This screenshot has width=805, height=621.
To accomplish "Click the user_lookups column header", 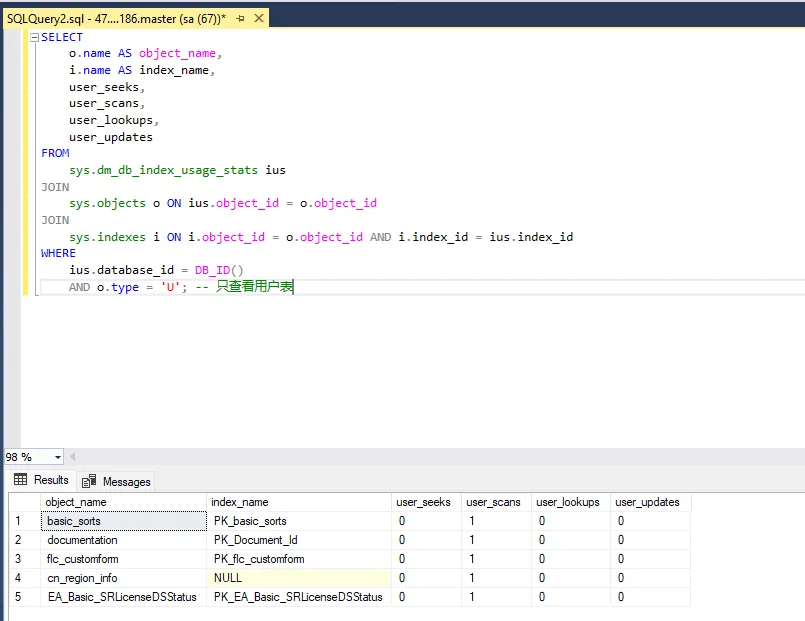I will pos(567,502).
